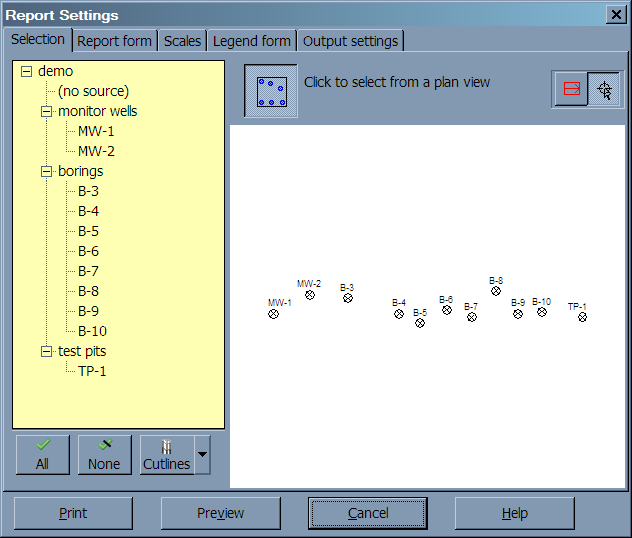Click the B-8 boring marker on plan
632x538 pixels.
click(x=496, y=291)
